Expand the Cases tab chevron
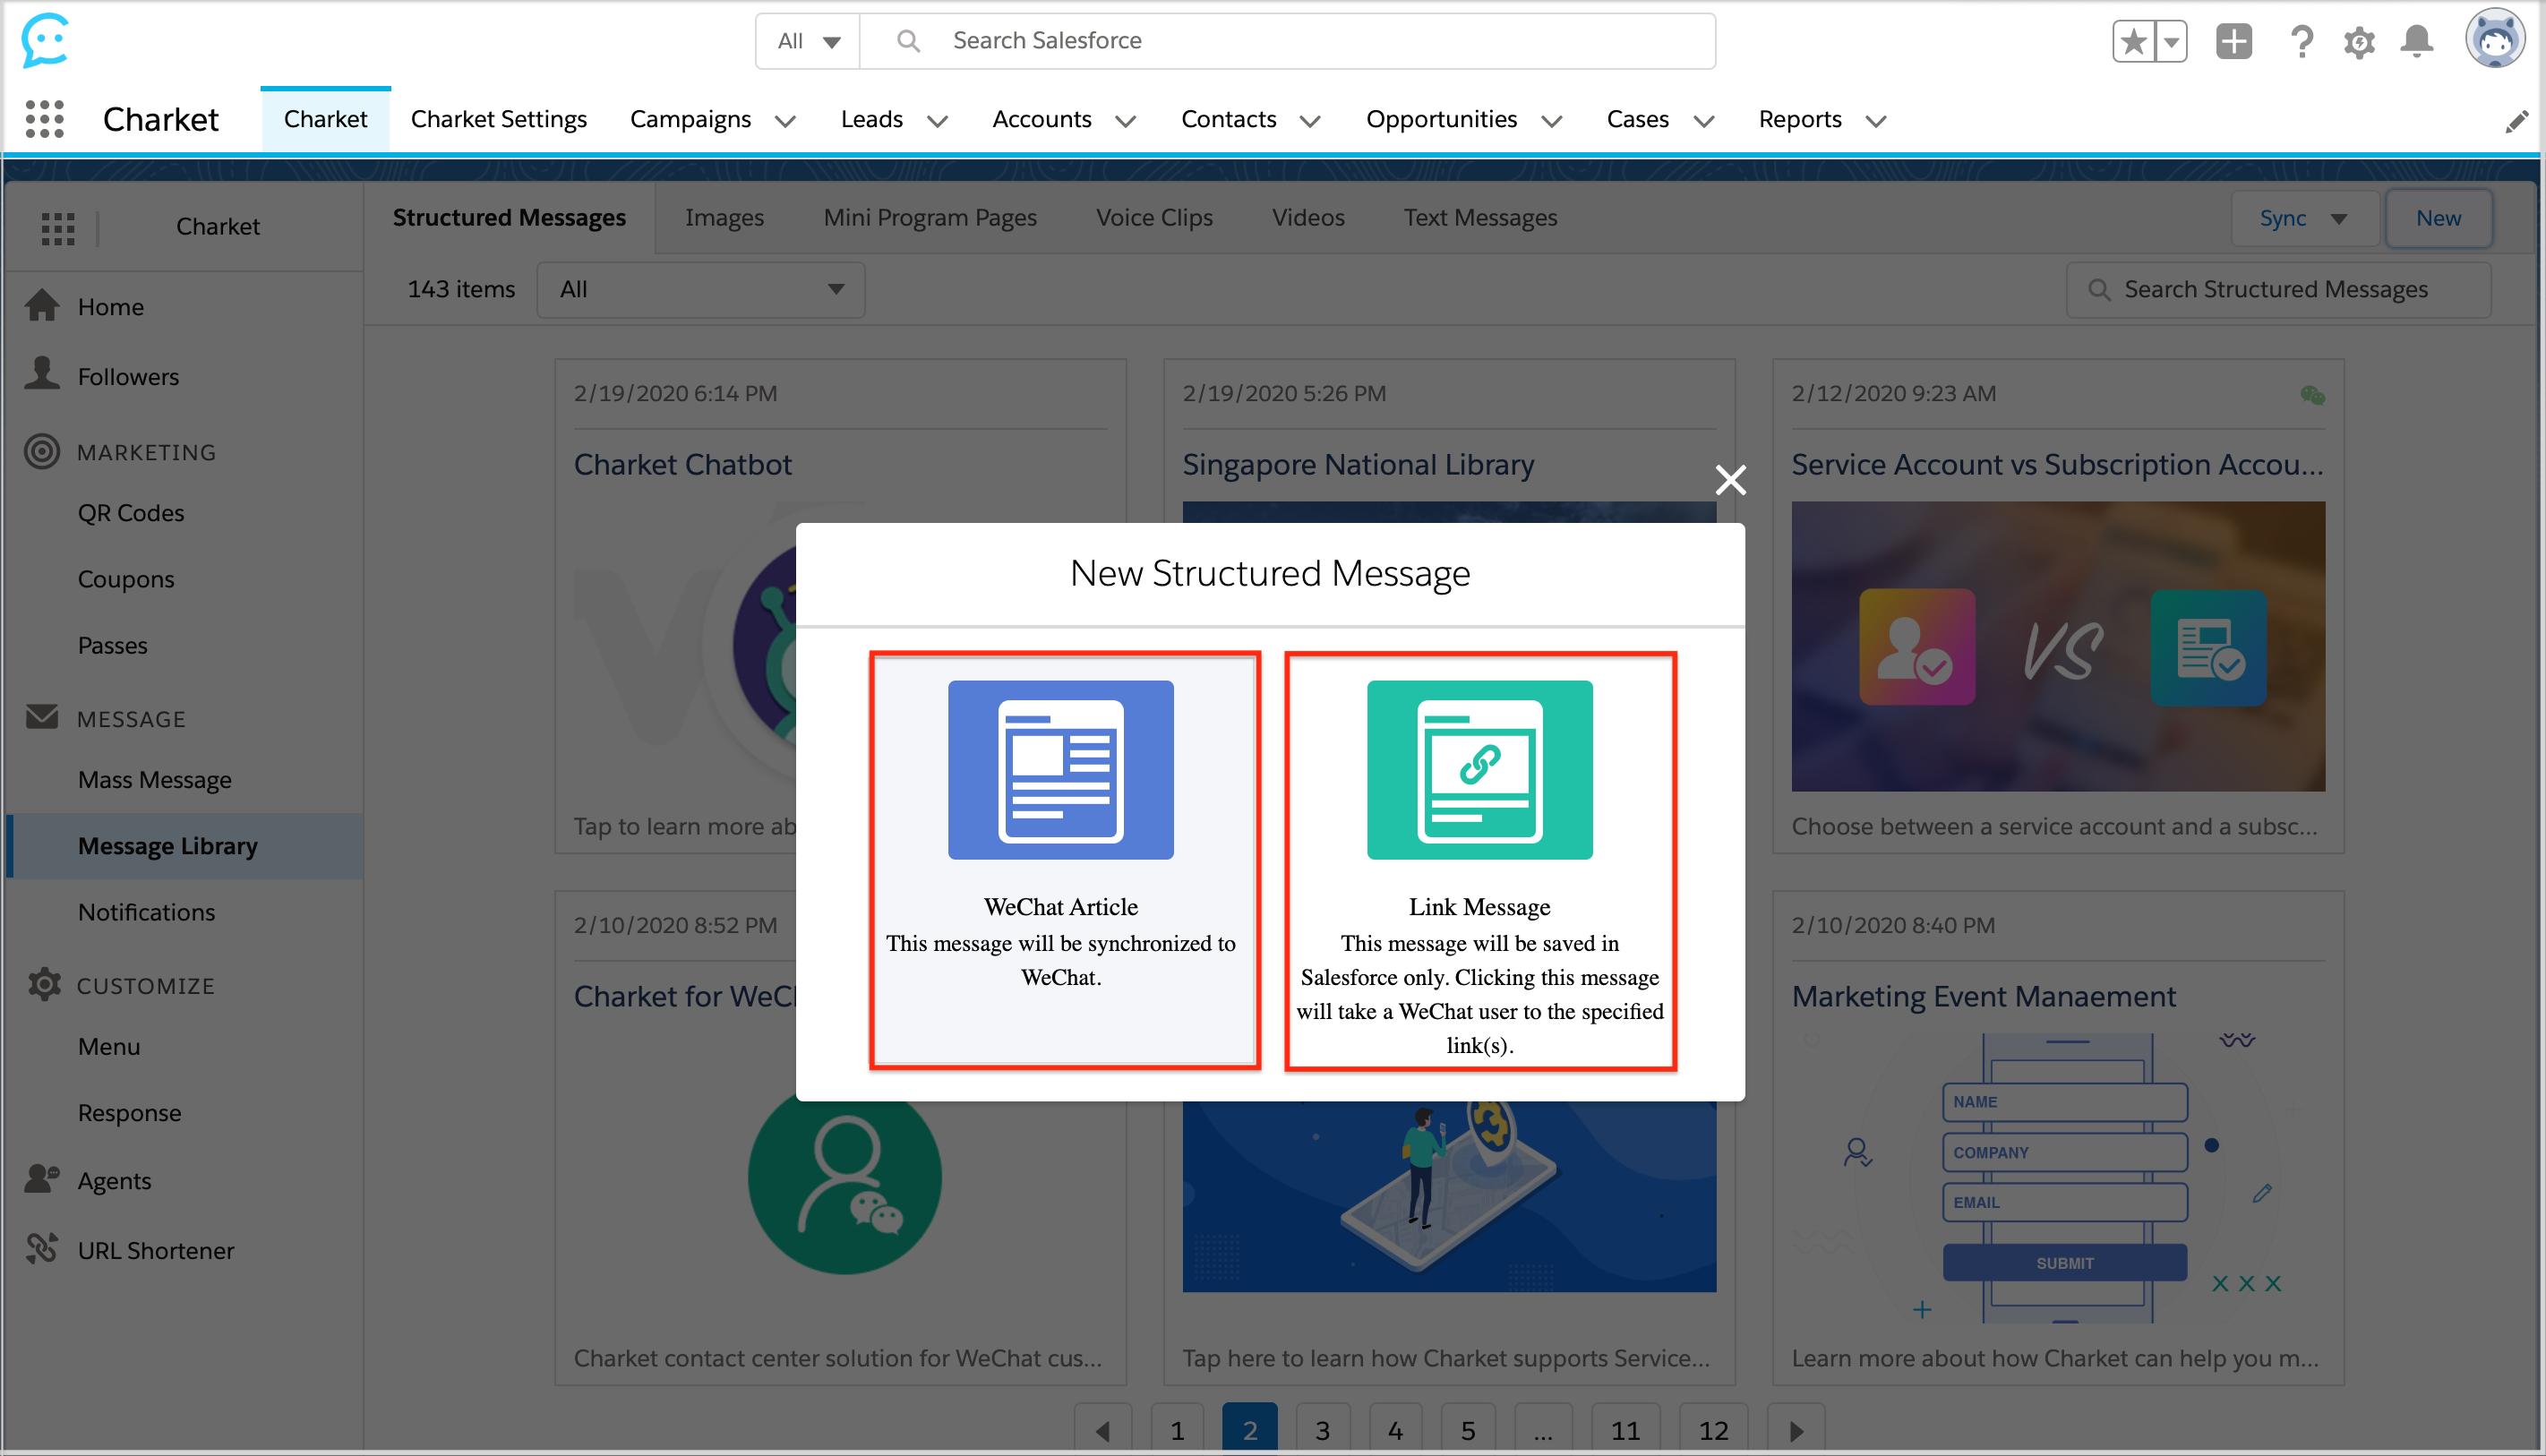This screenshot has height=1456, width=2546. point(1704,121)
